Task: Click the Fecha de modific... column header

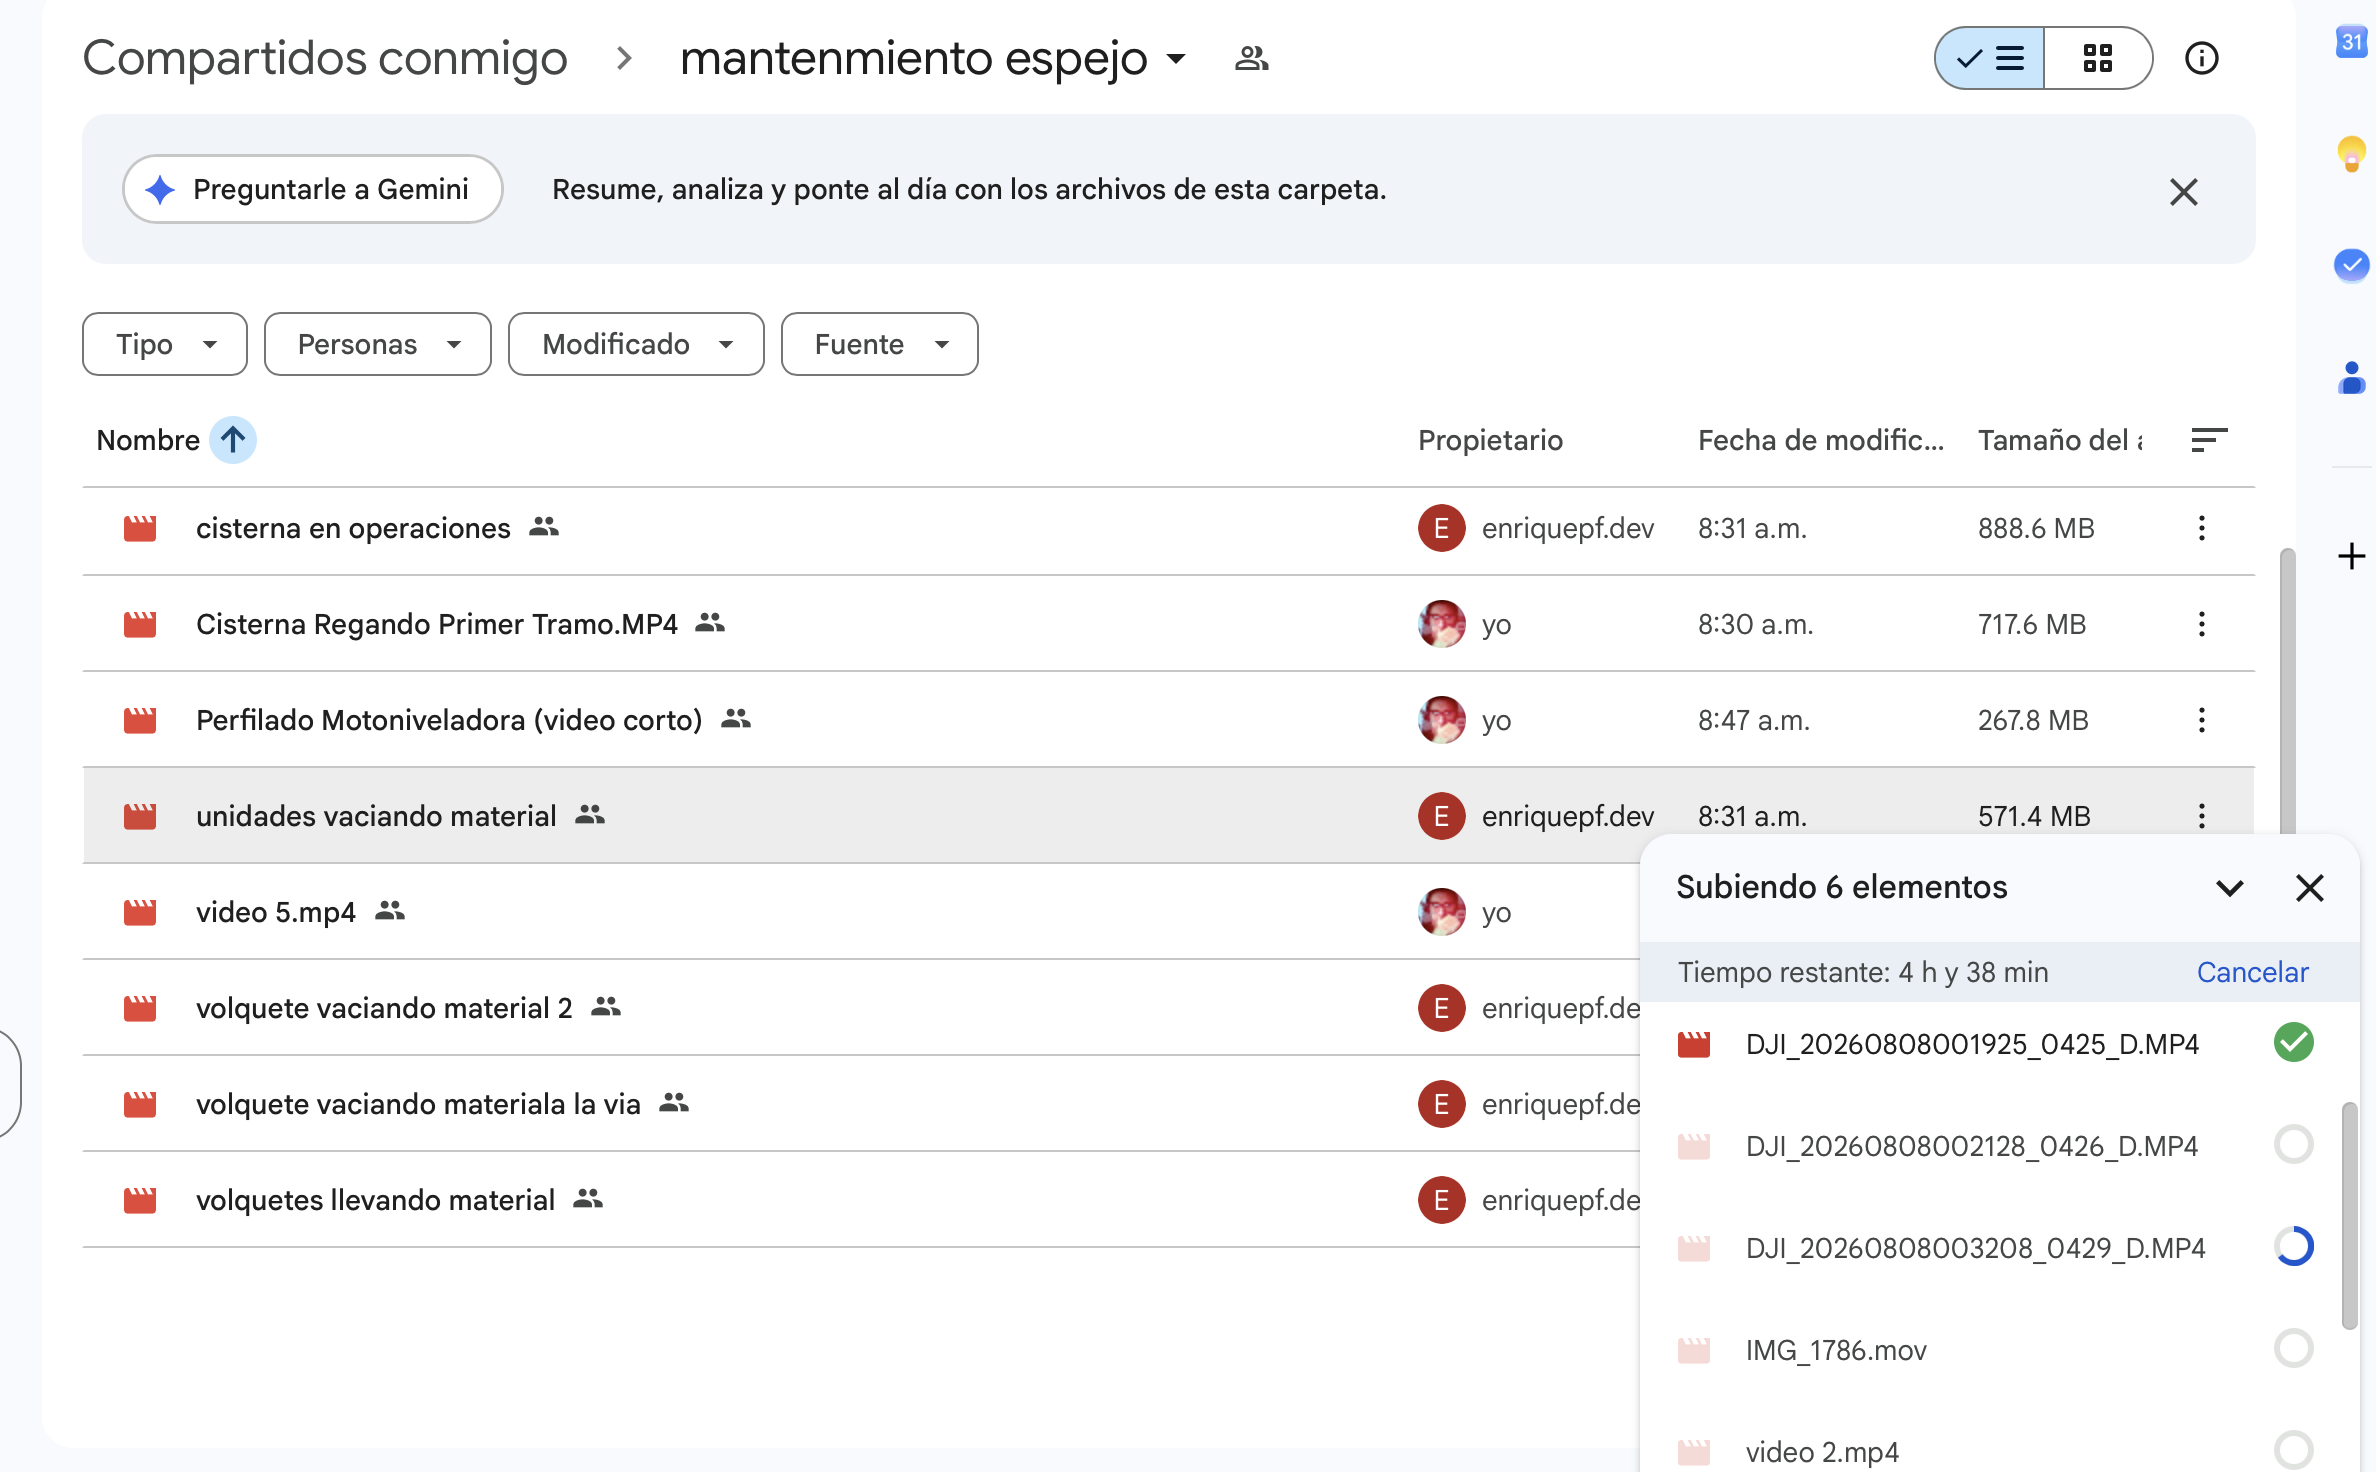Action: click(x=1821, y=440)
